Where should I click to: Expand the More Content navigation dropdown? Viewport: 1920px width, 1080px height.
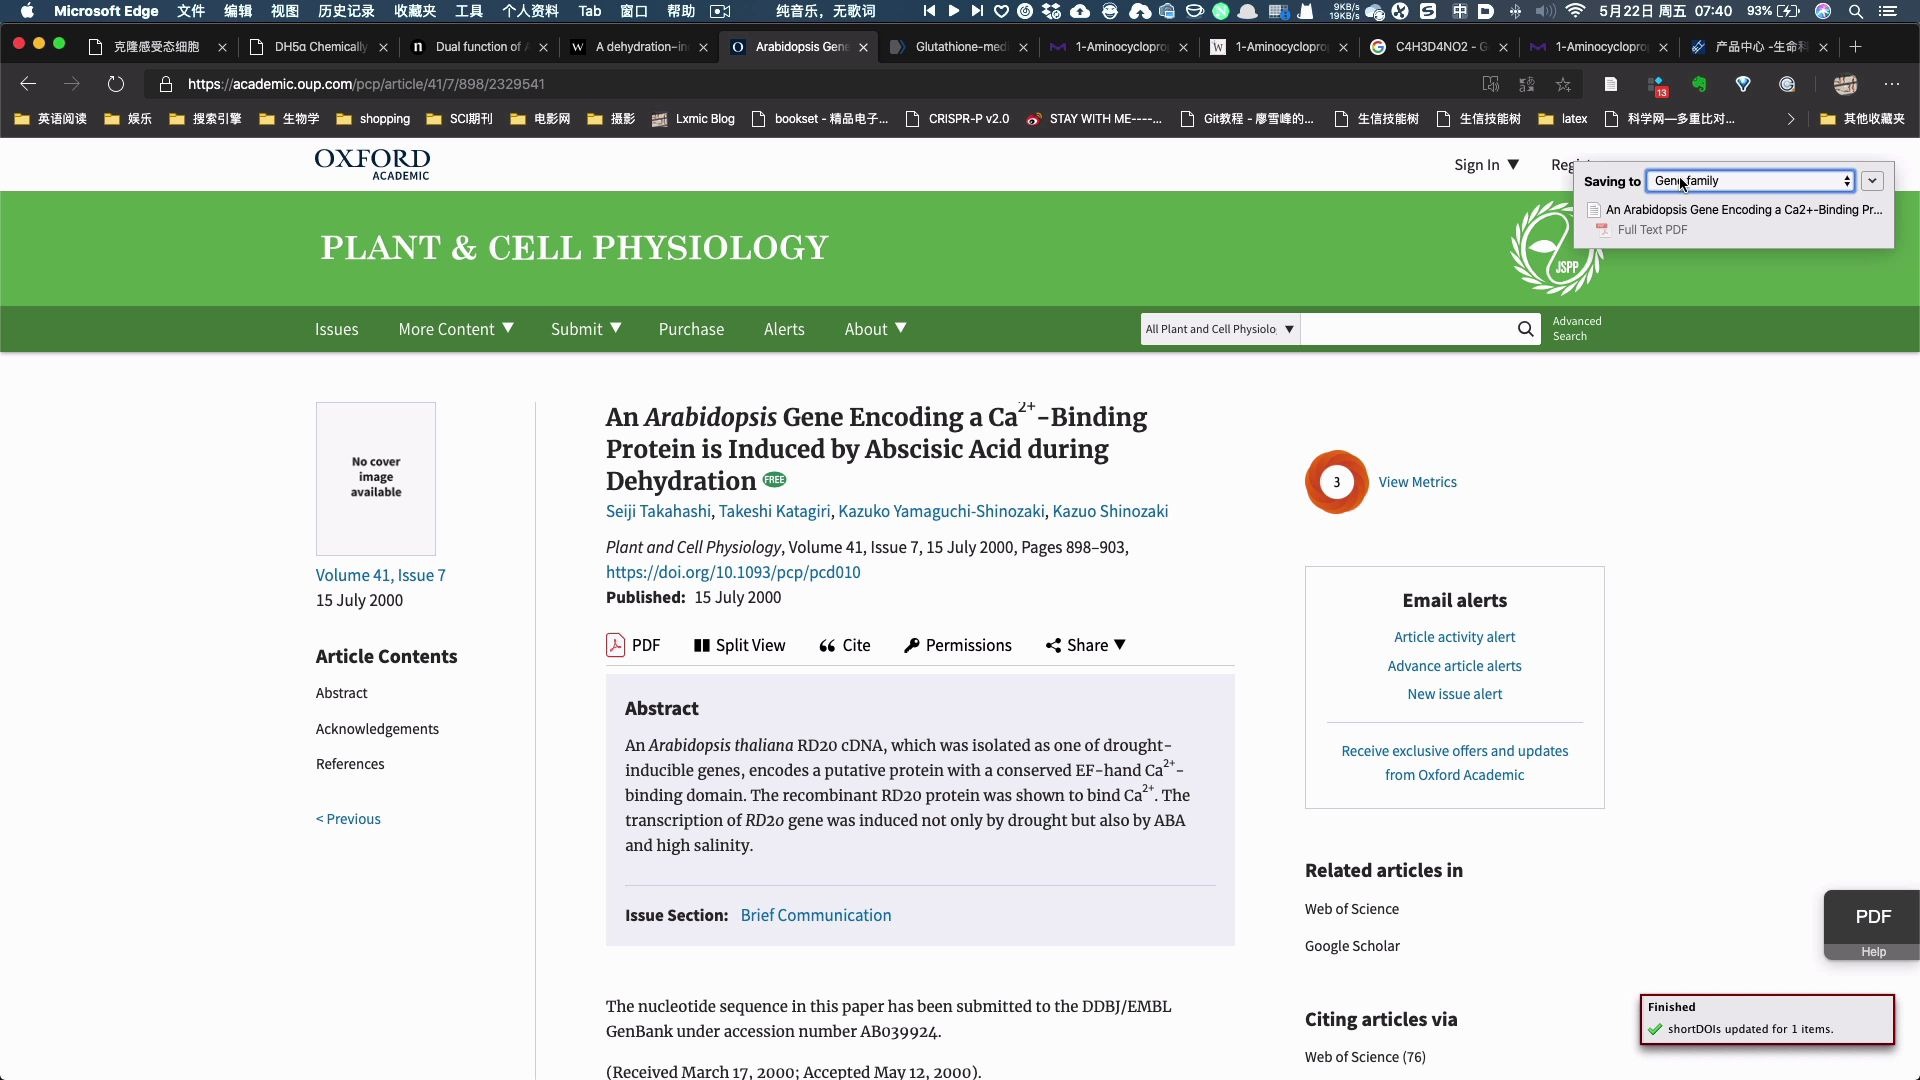click(x=455, y=327)
